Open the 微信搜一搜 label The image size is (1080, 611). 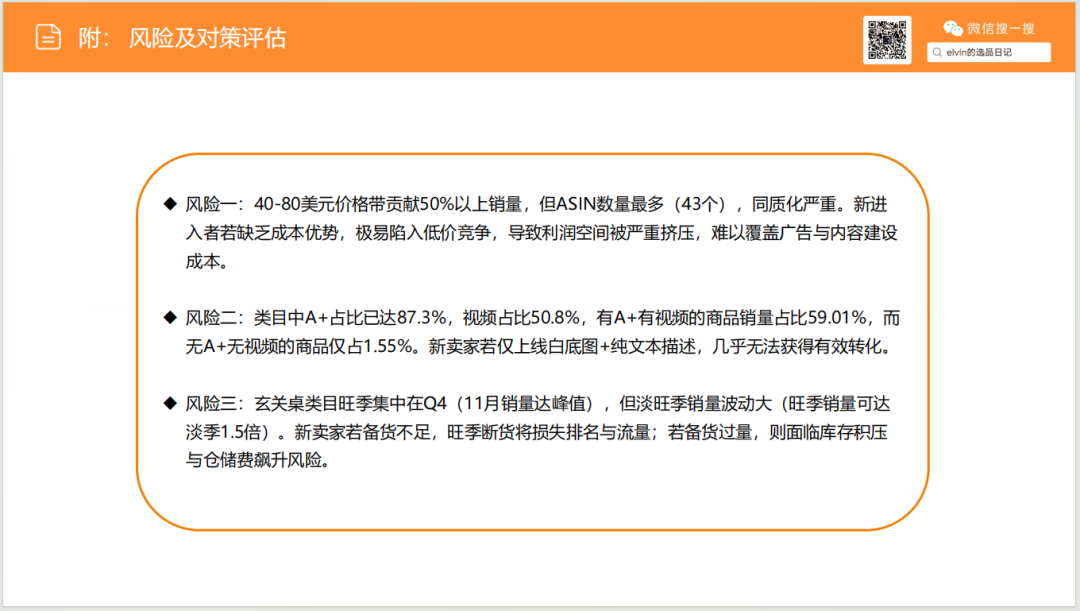[1000, 28]
